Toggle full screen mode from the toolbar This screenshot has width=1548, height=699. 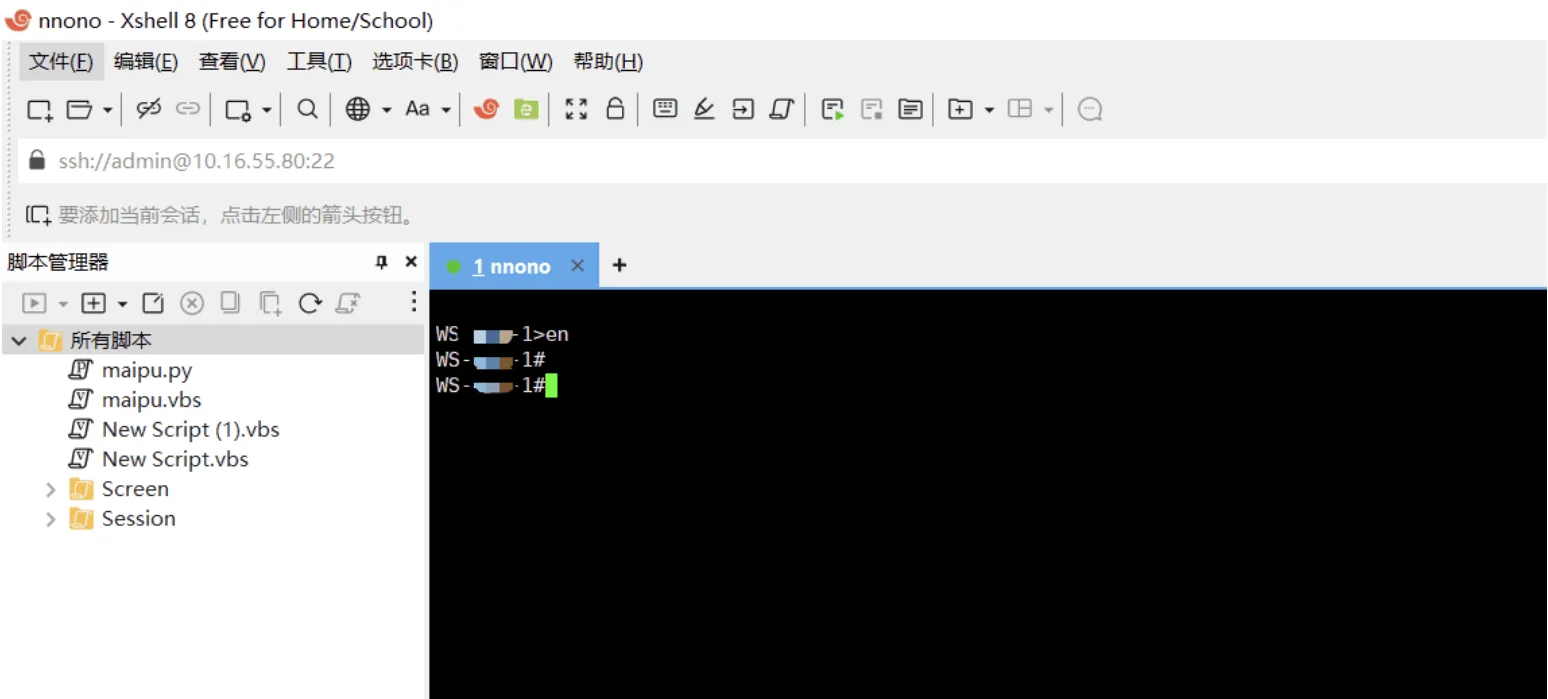pyautogui.click(x=575, y=109)
